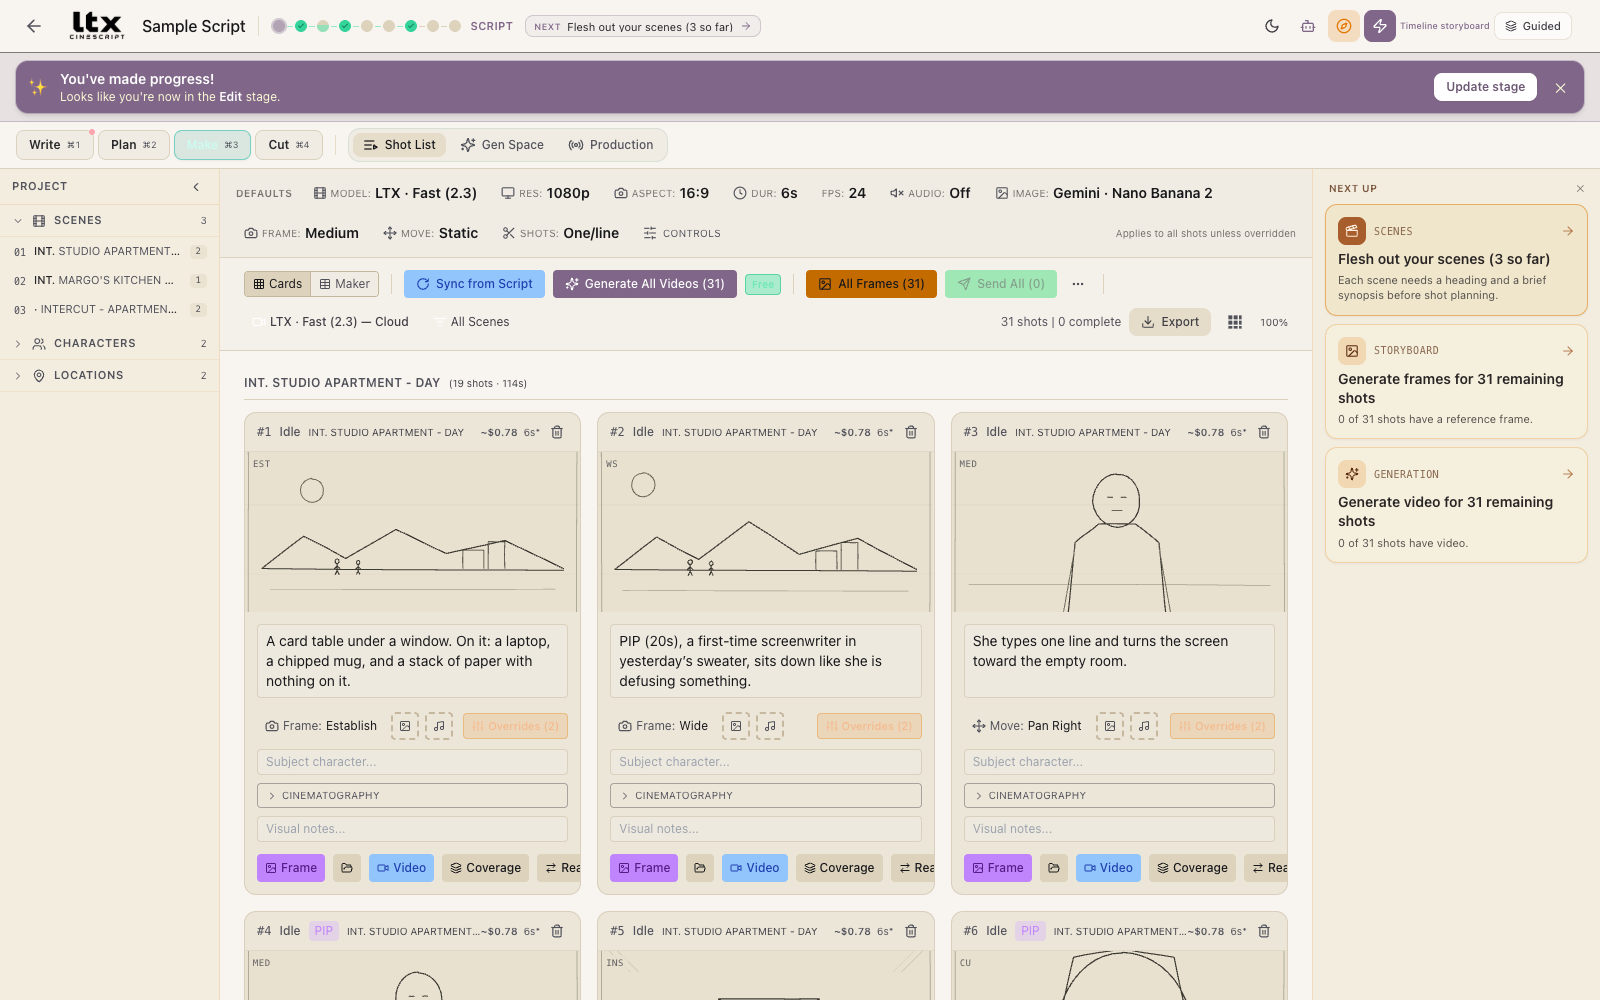Viewport: 1600px width, 1000px height.
Task: Click the orange compass icon in header
Action: tap(1344, 26)
